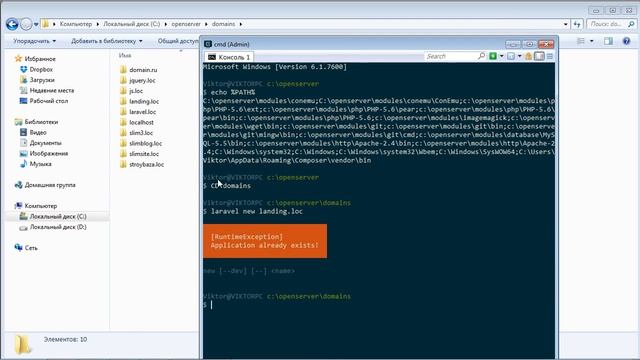Open the view options dropdown arrow
This screenshot has height=360, width=640.
(591, 41)
